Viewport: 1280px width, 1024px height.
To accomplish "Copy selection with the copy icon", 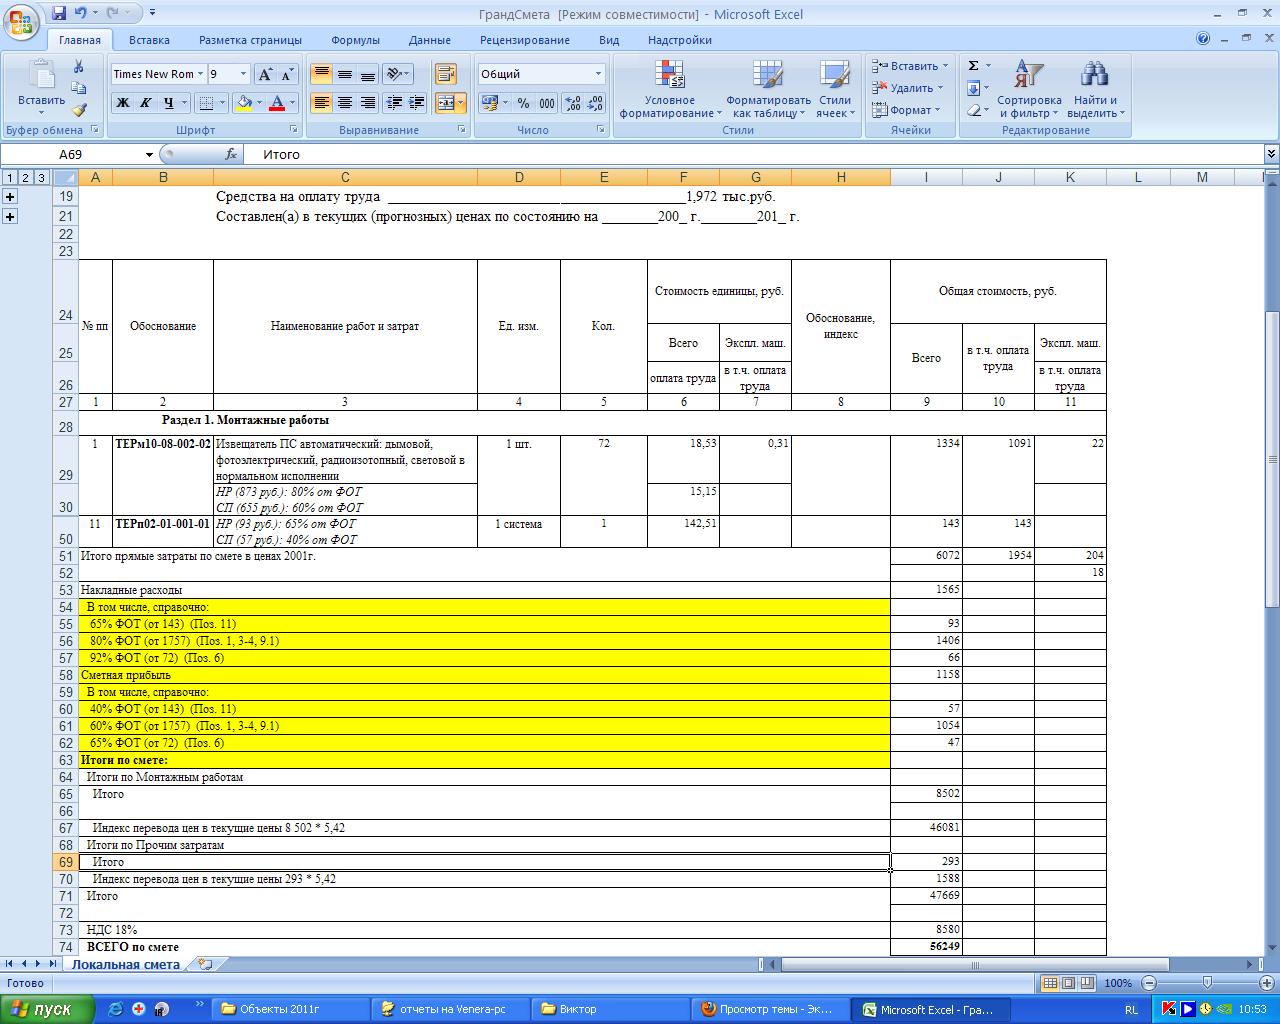I will pos(79,88).
